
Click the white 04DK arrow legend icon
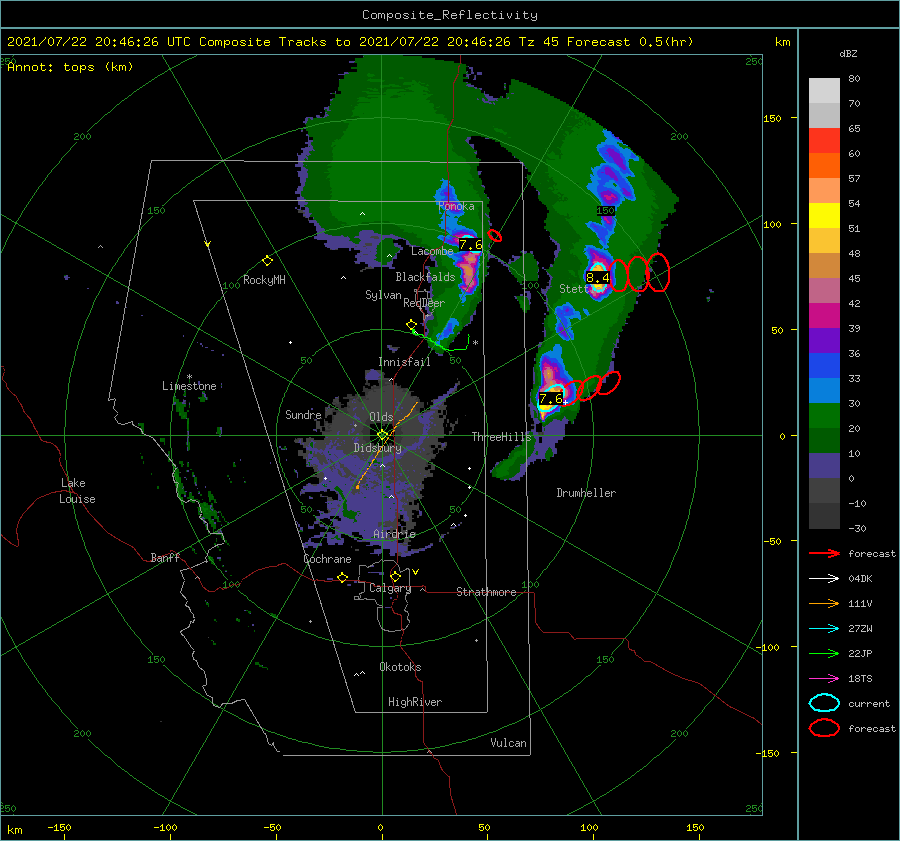tap(824, 579)
